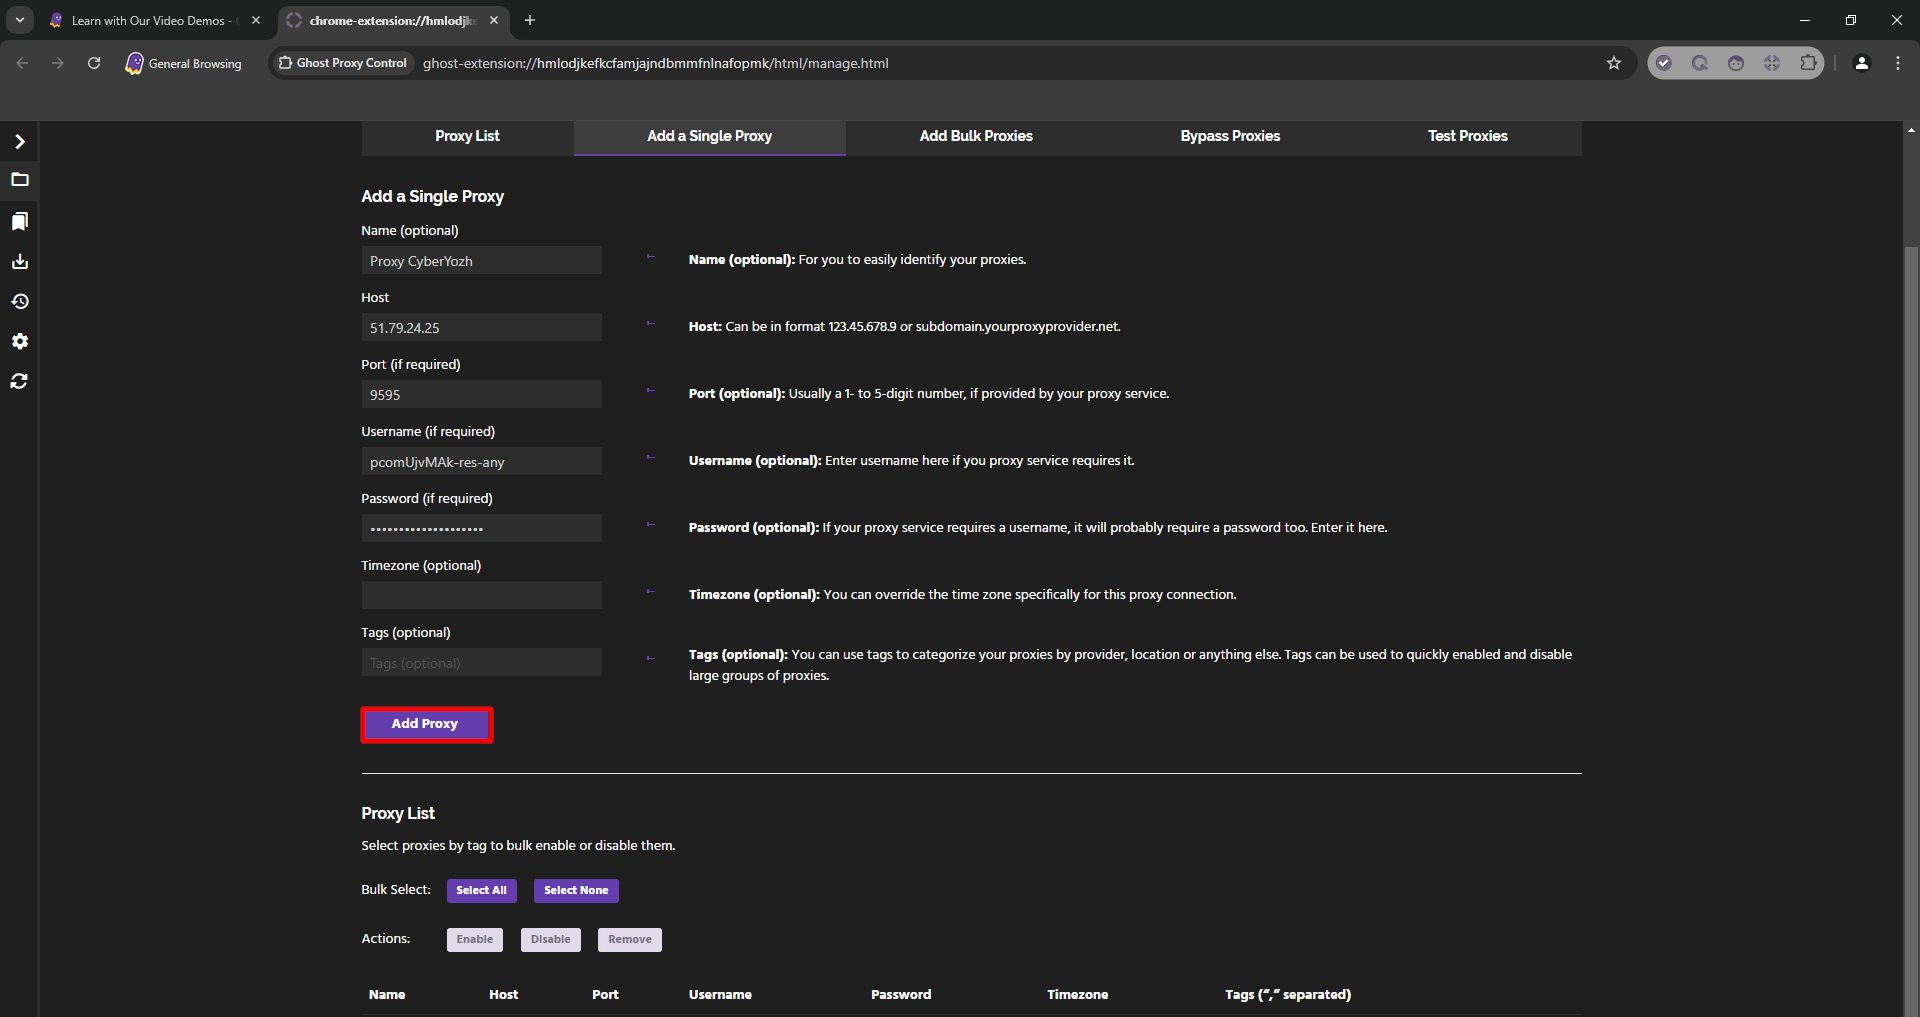Viewport: 1920px width, 1017px height.
Task: Switch to the Add Bulk Proxies tab
Action: coord(975,136)
